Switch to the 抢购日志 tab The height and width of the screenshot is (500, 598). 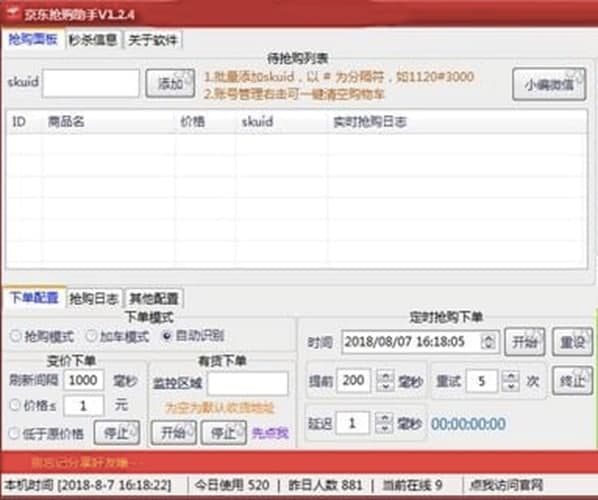(x=94, y=299)
